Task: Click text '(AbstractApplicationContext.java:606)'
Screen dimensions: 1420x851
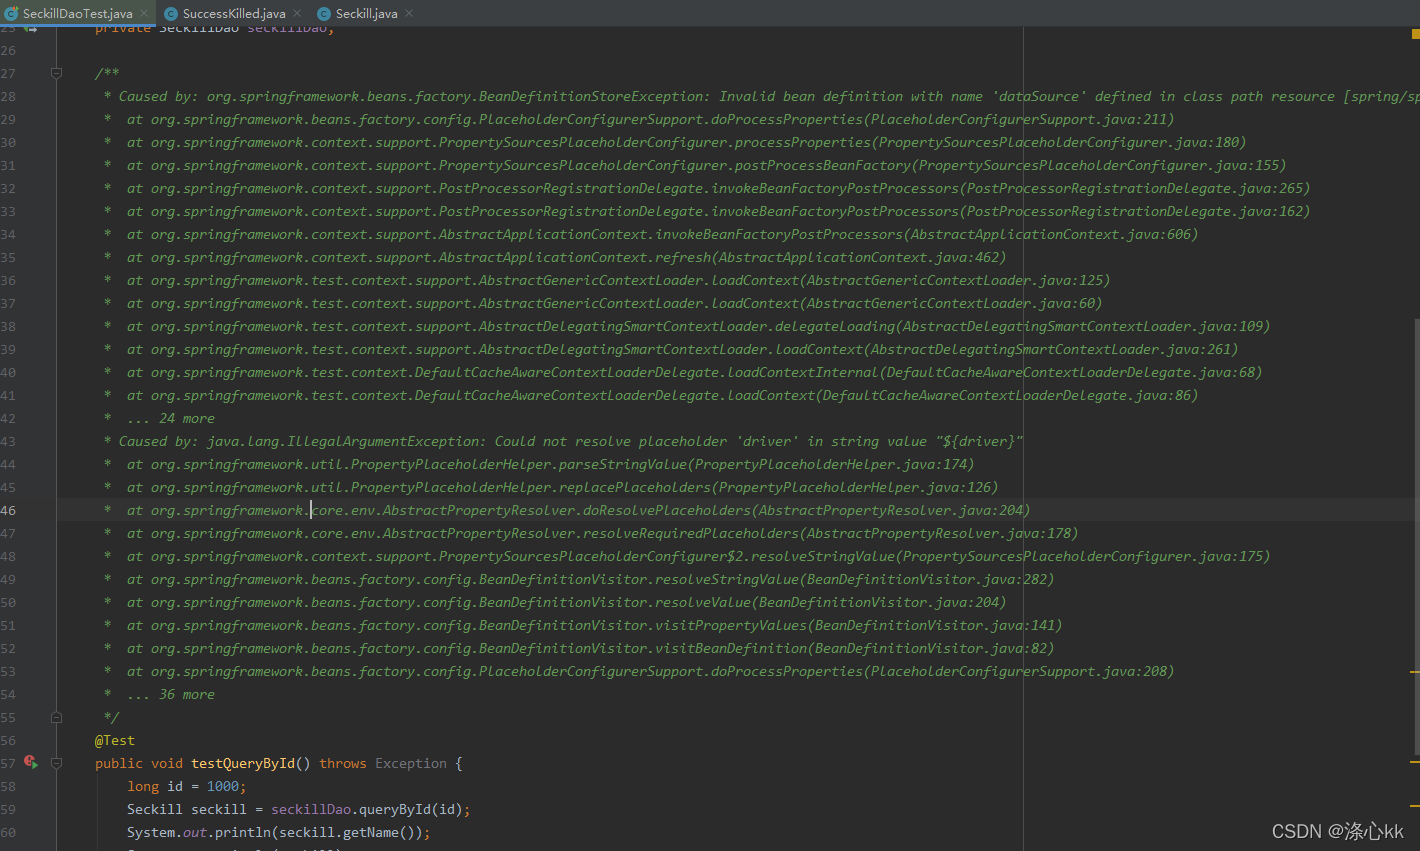Action: [x=1051, y=234]
